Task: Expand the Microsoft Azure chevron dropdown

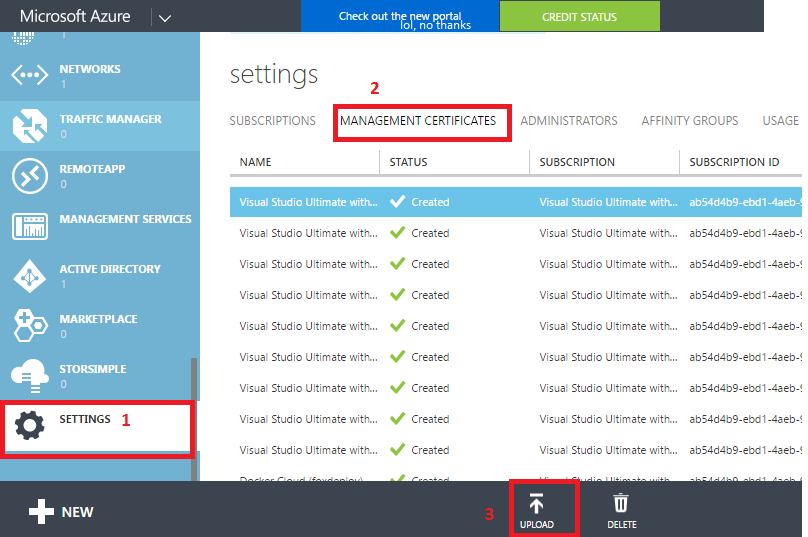Action: [165, 19]
